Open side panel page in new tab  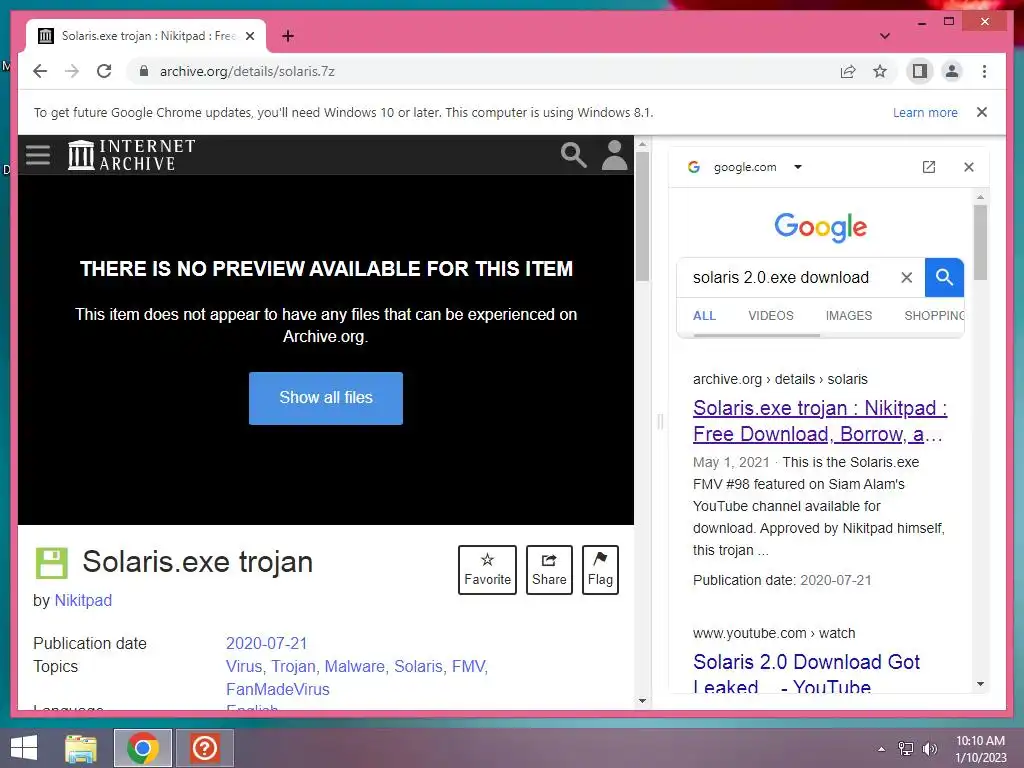(x=929, y=167)
